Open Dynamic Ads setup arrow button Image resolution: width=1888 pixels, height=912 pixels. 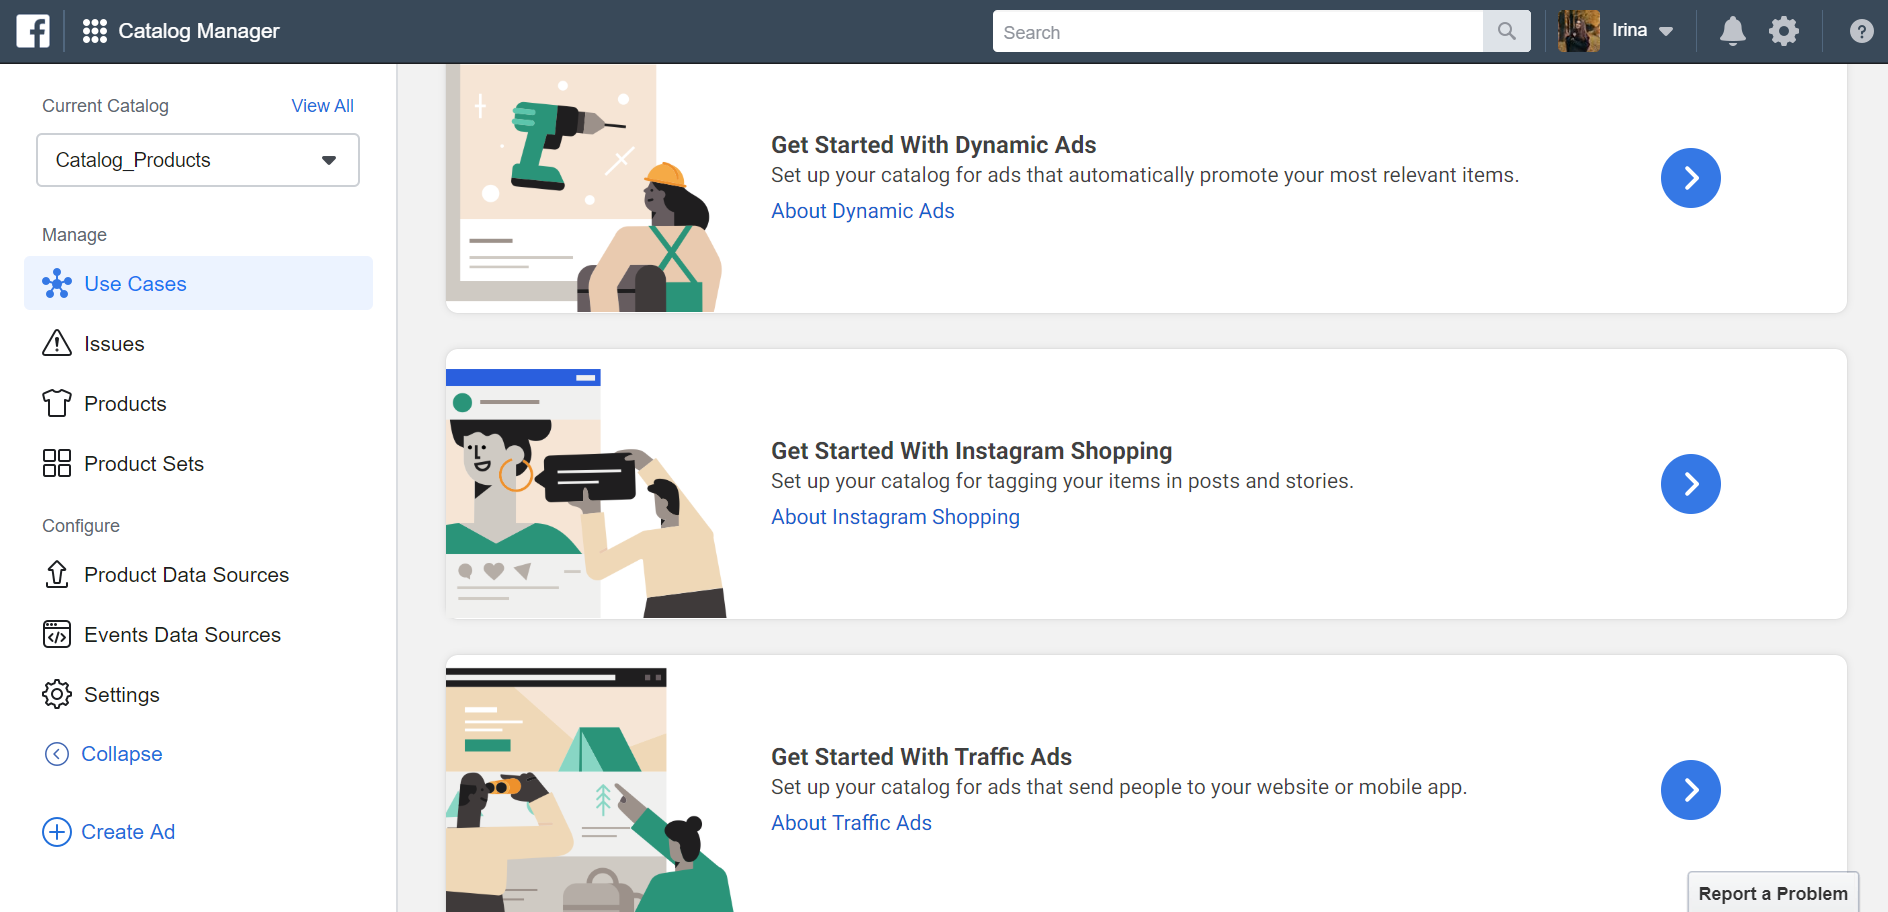1690,178
